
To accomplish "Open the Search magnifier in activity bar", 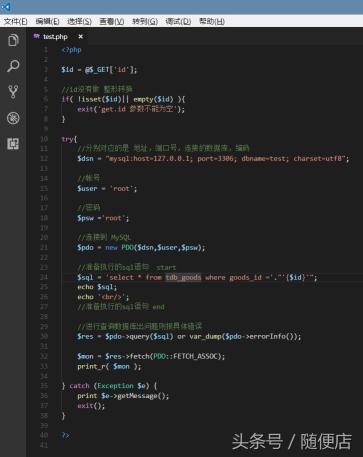I will point(13,66).
